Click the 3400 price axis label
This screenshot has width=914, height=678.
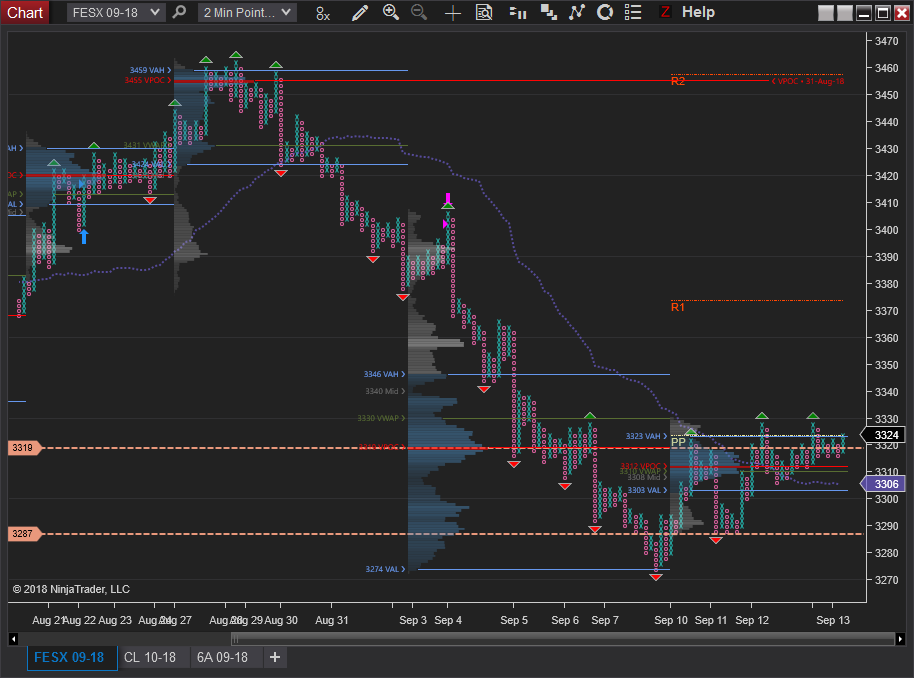click(886, 230)
